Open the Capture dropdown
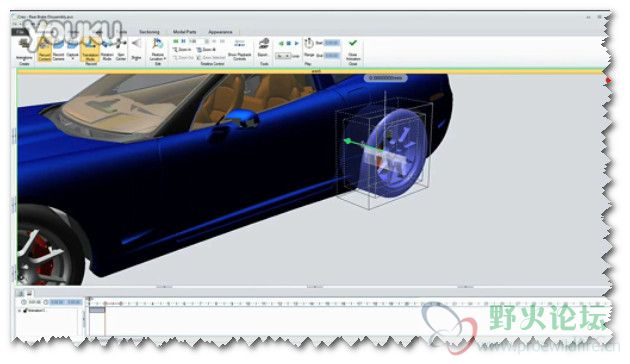 tap(72, 50)
